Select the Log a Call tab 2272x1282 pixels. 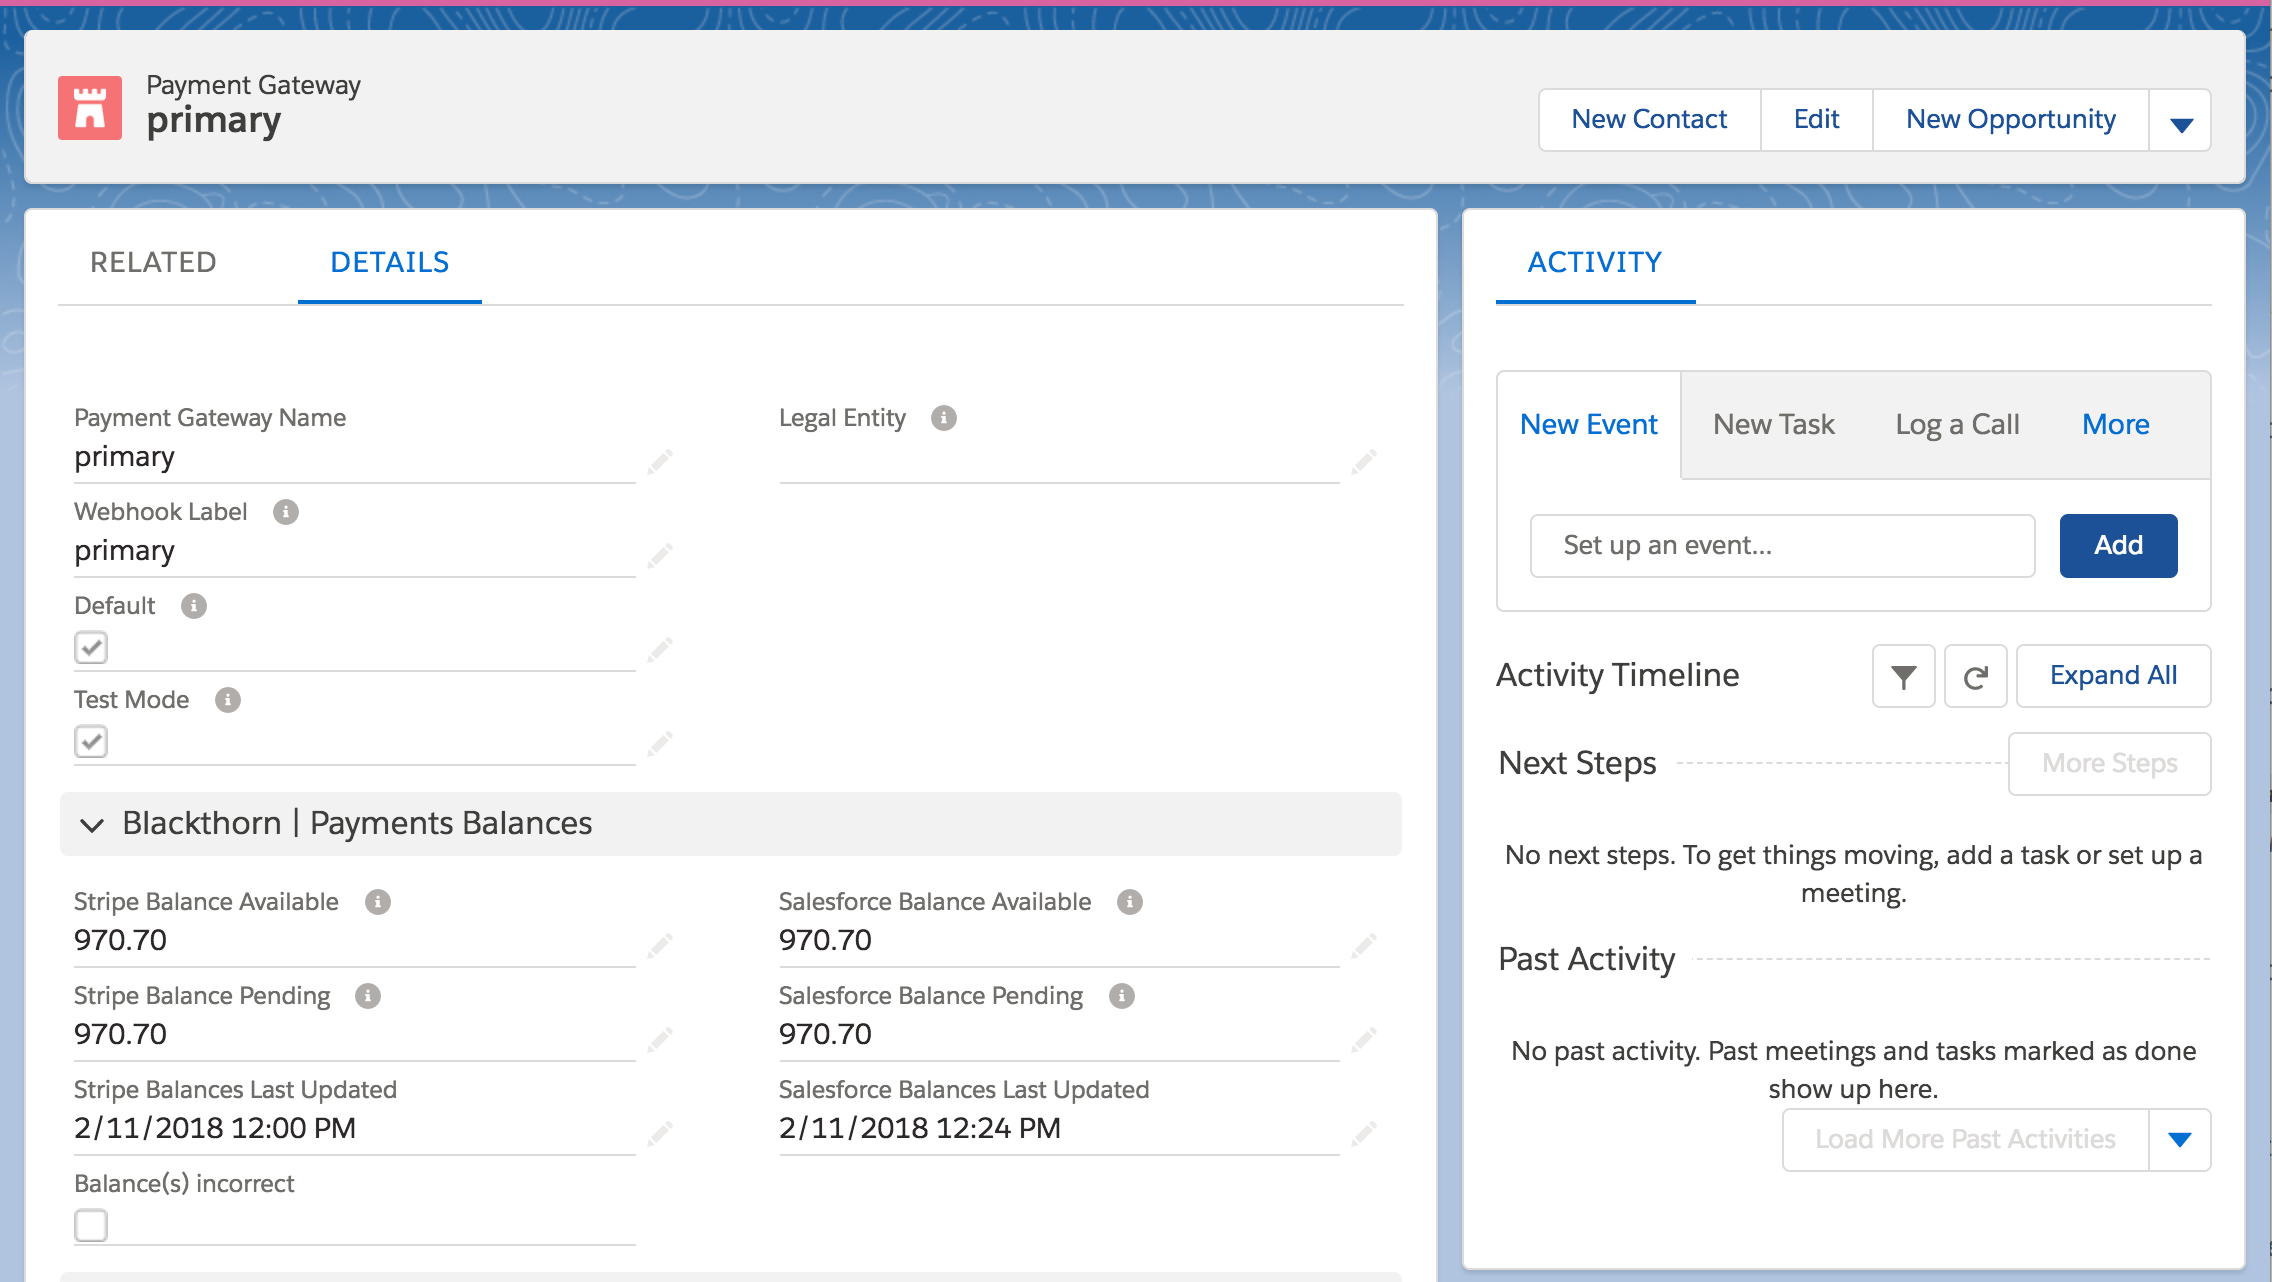[1957, 425]
